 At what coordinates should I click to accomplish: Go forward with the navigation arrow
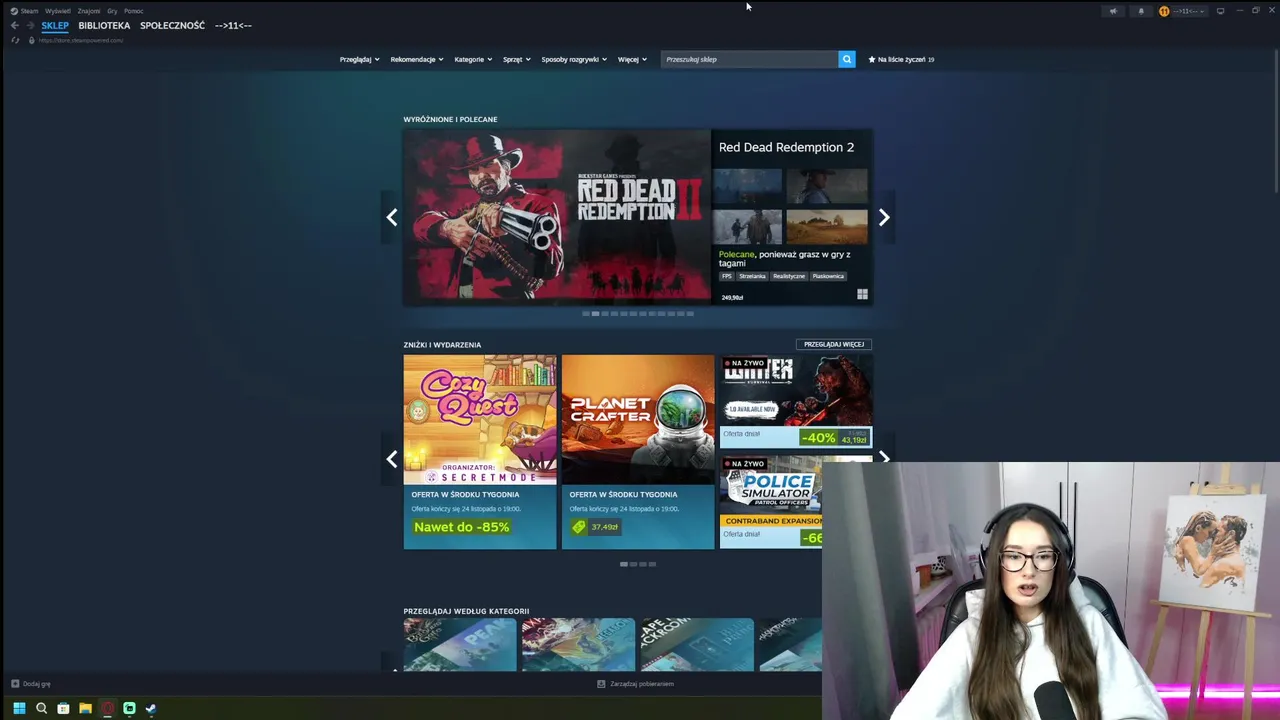pos(30,25)
